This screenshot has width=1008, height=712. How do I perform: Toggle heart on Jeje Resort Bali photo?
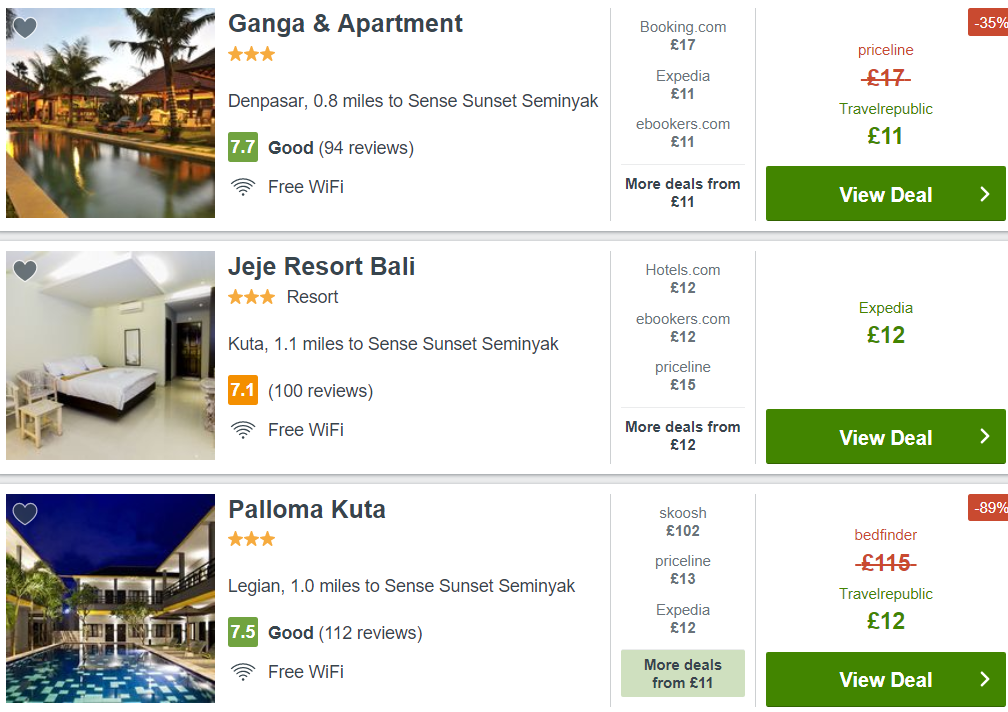(x=25, y=271)
